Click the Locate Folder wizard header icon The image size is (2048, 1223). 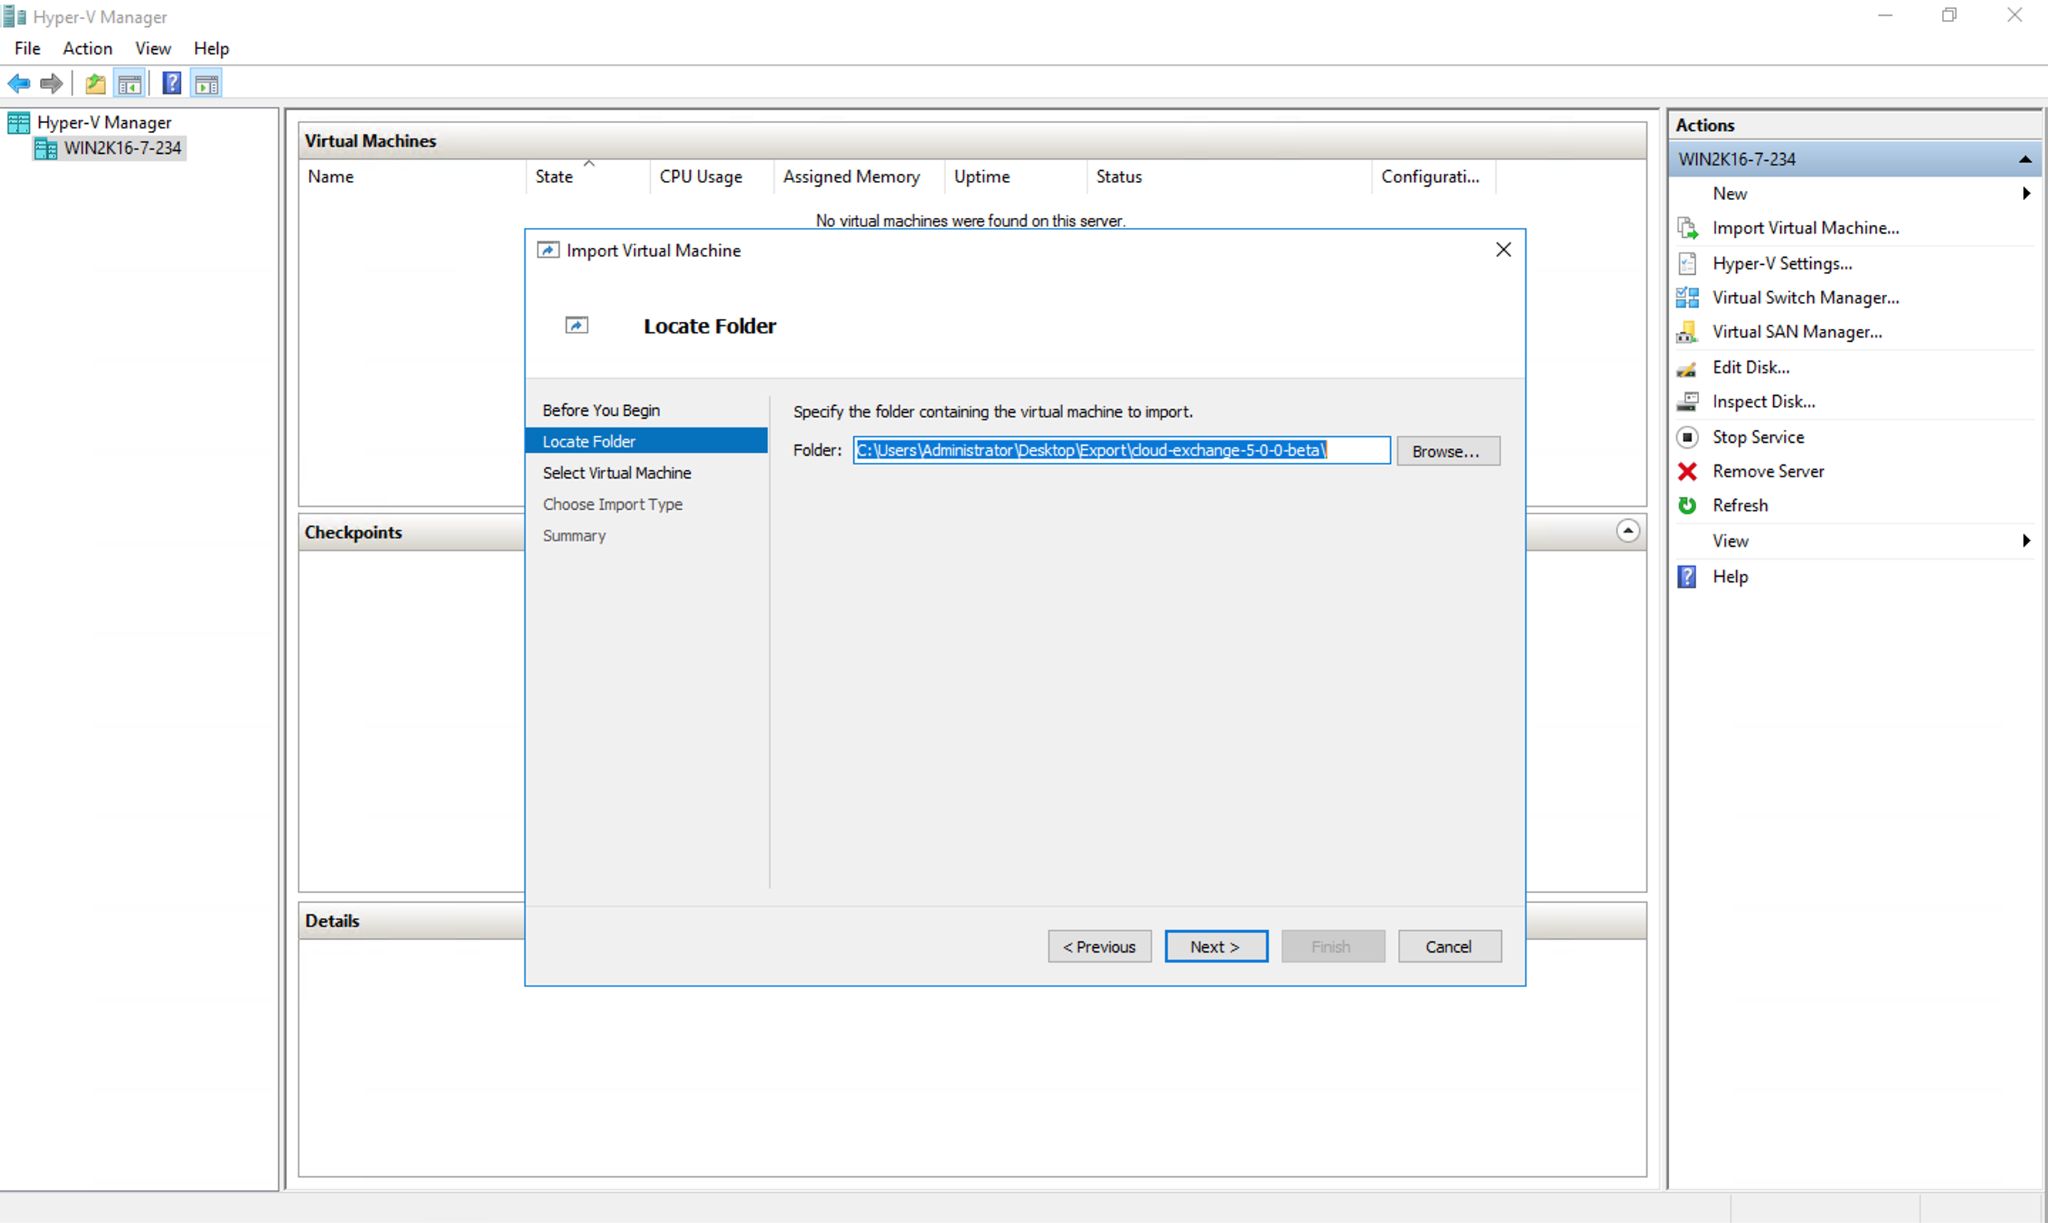click(577, 325)
